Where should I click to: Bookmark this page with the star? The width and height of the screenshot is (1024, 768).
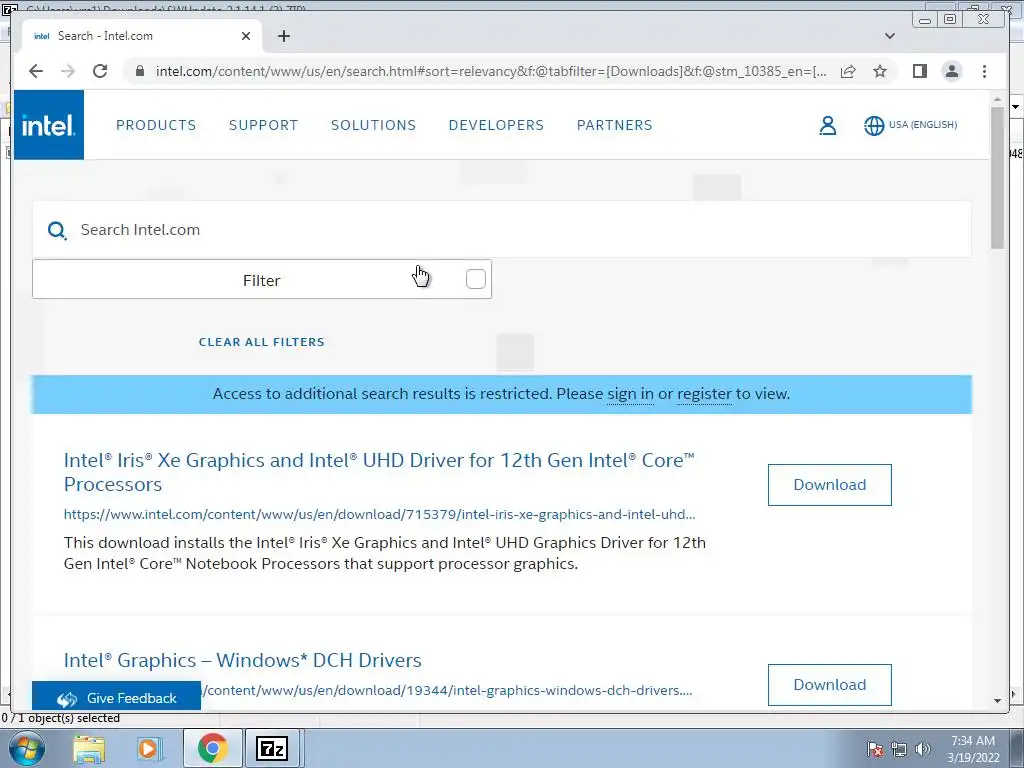pyautogui.click(x=880, y=71)
